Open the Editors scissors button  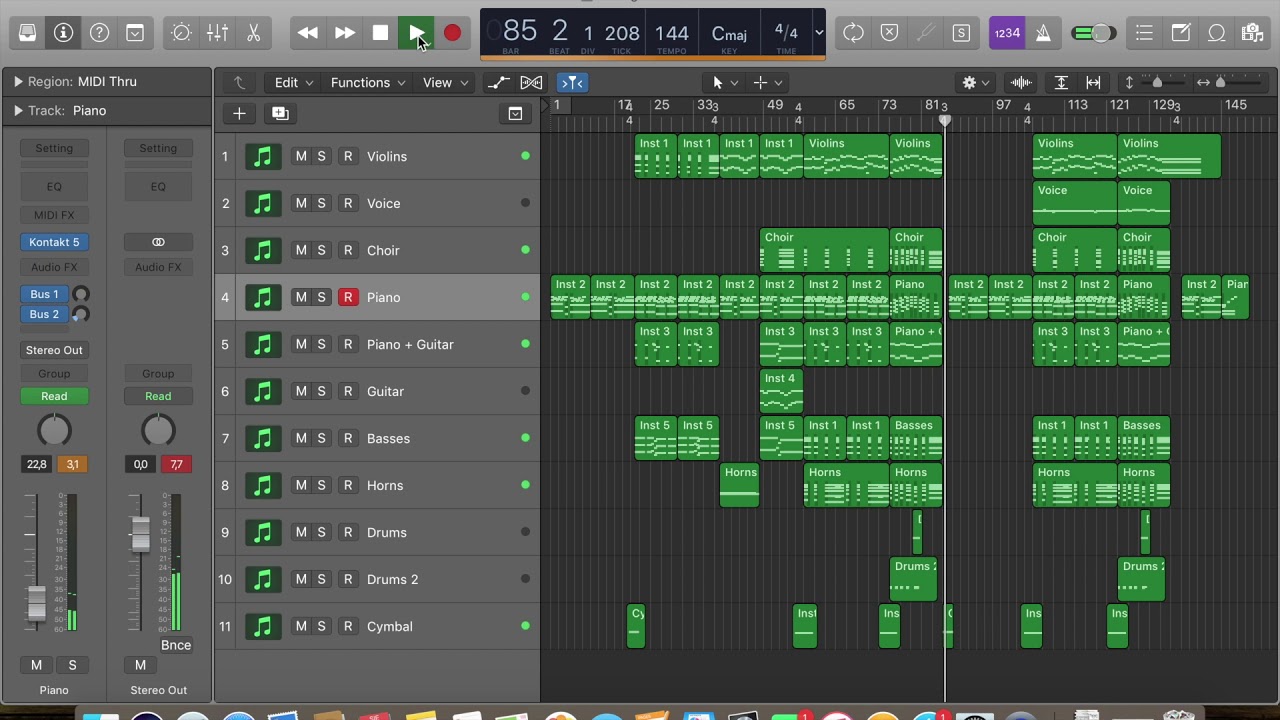pos(253,33)
